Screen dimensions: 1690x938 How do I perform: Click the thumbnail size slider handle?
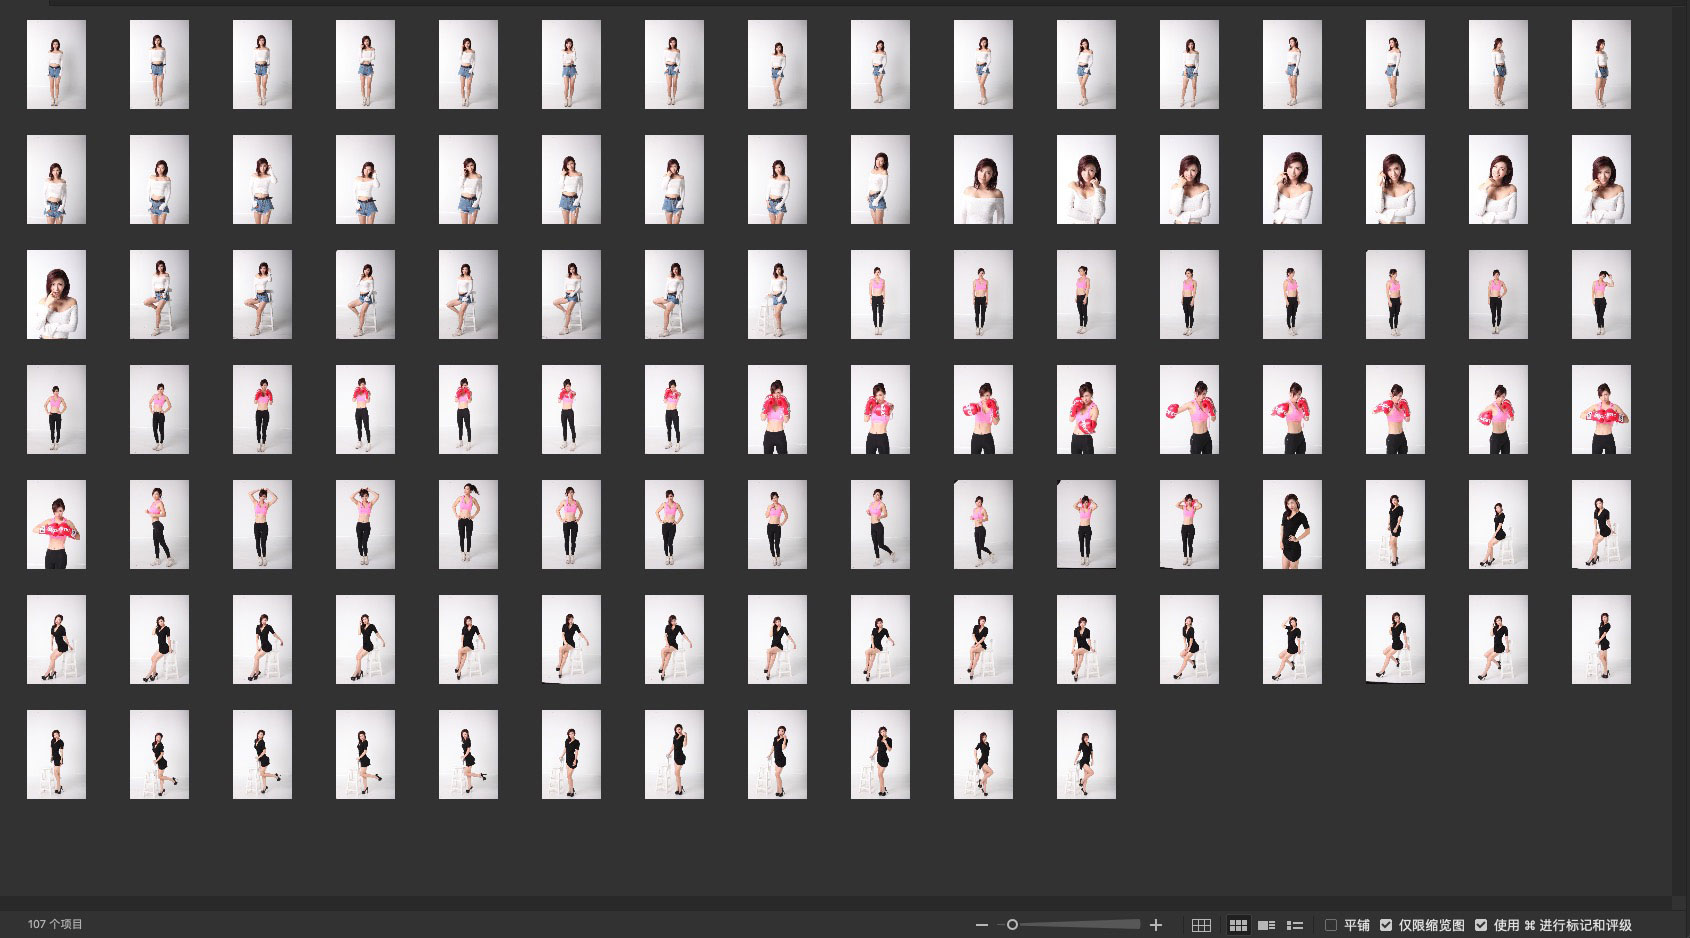1012,925
